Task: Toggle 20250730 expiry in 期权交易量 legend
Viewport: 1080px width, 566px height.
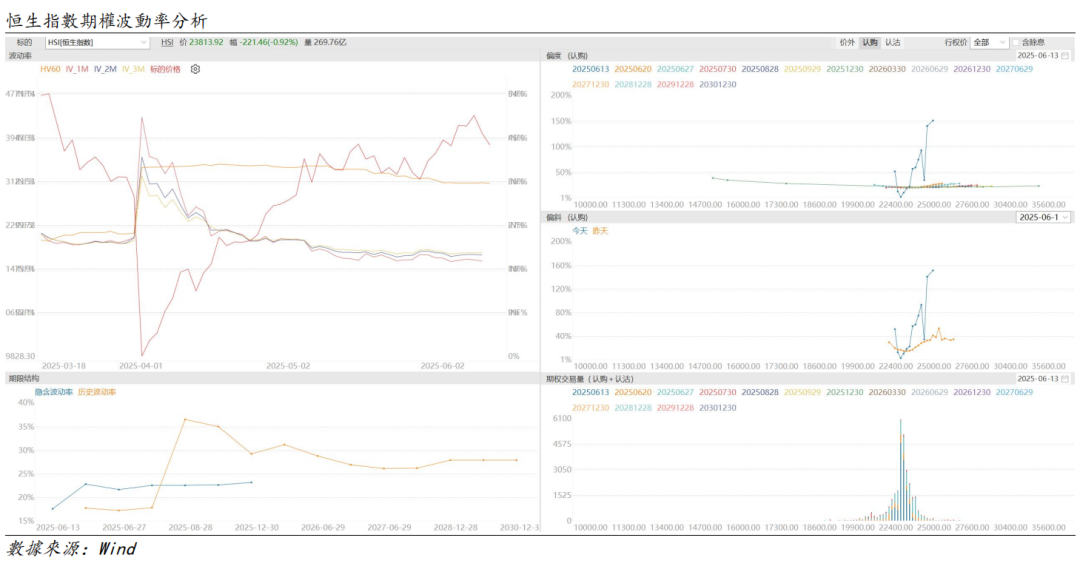Action: 718,392
